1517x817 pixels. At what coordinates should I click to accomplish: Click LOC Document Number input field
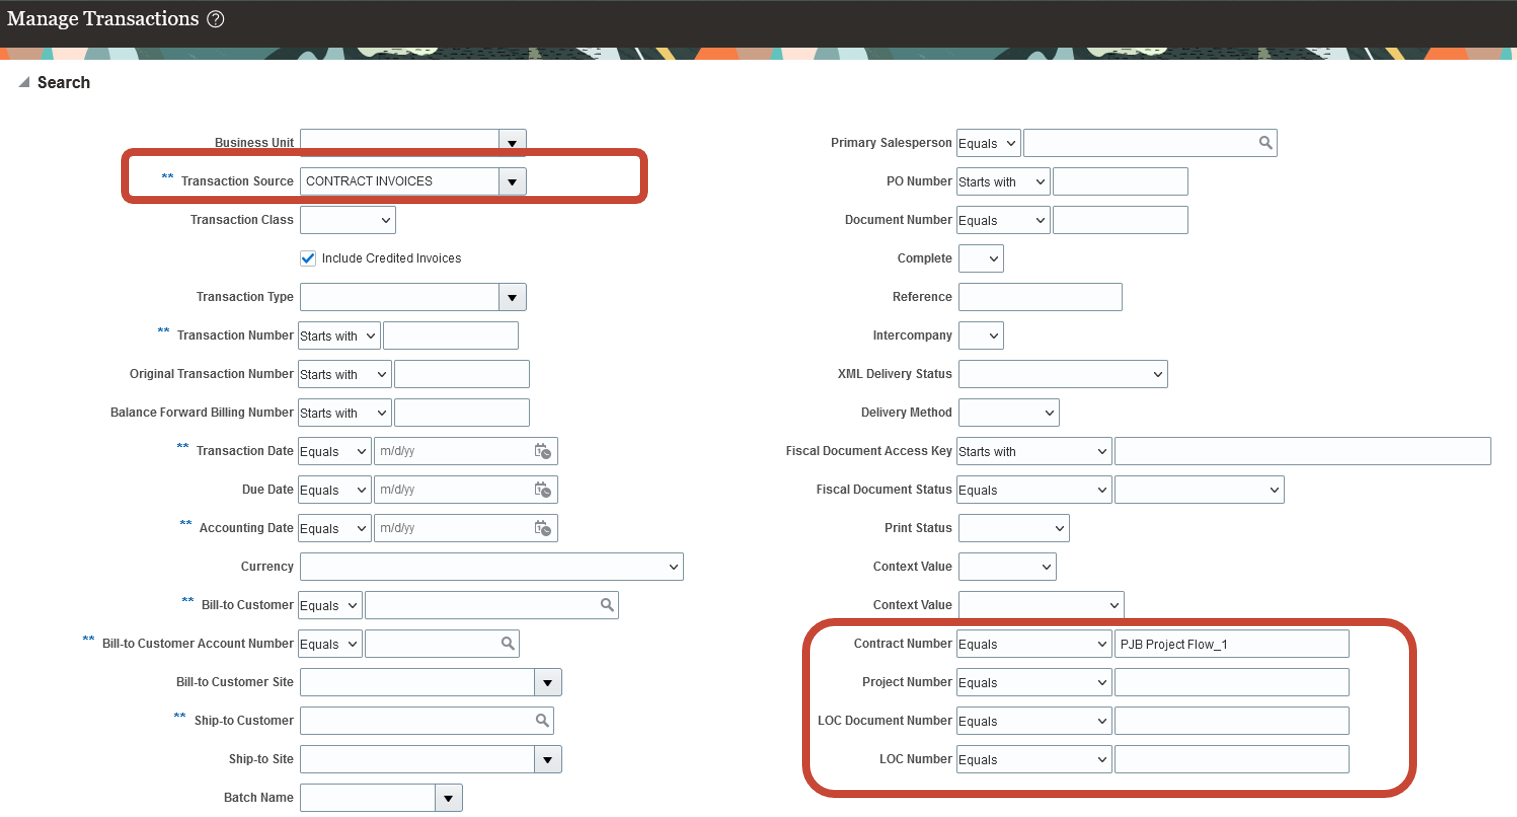coord(1232,721)
